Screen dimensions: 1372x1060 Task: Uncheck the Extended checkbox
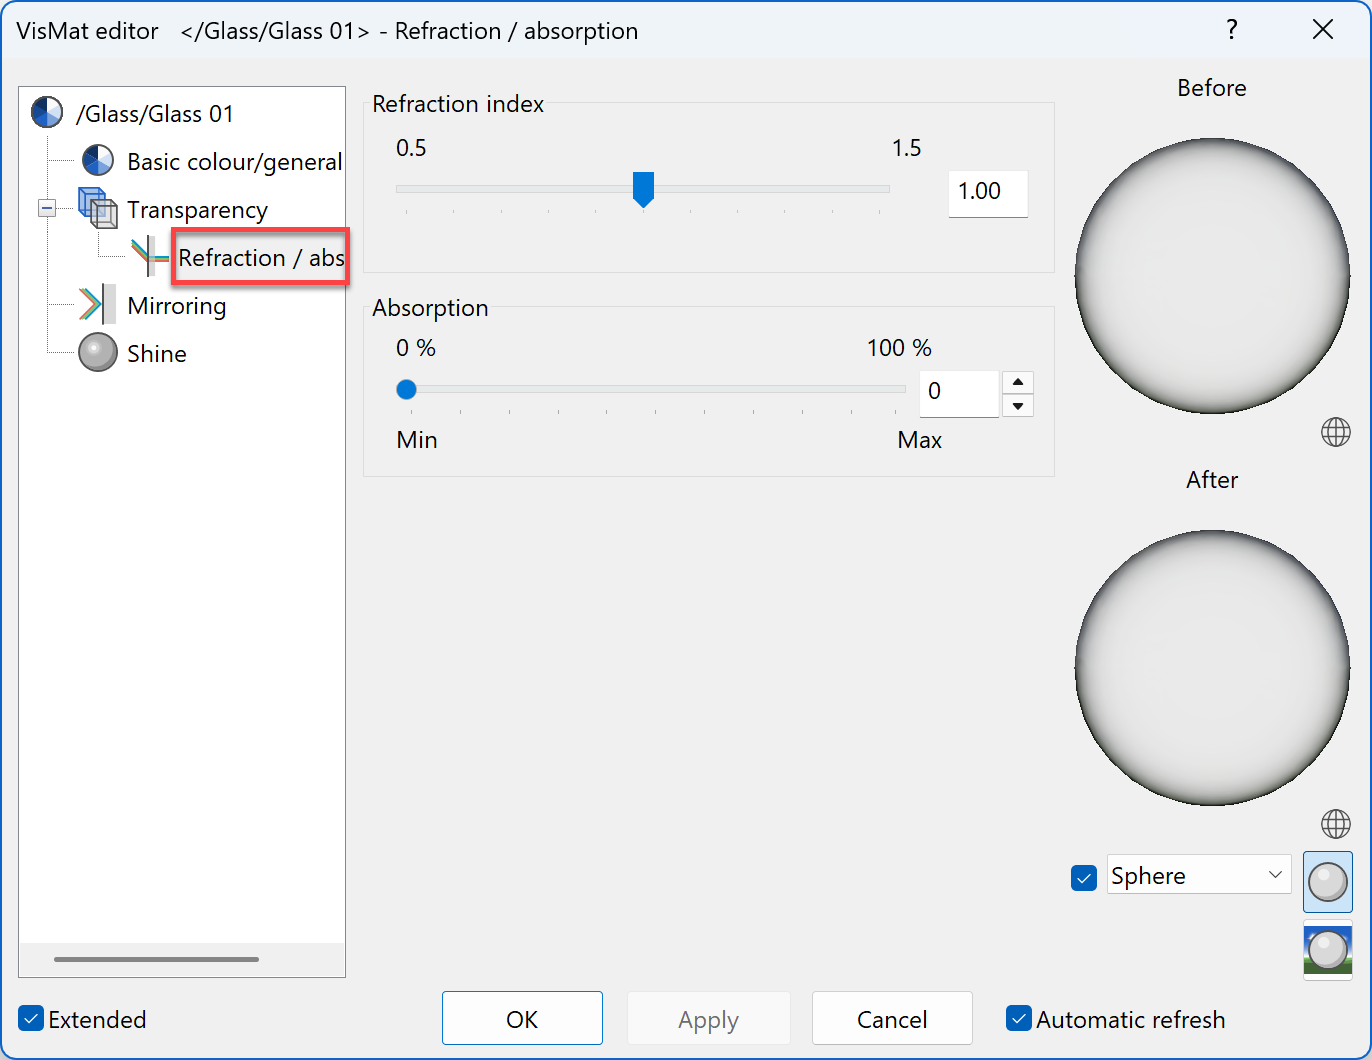pyautogui.click(x=32, y=1019)
